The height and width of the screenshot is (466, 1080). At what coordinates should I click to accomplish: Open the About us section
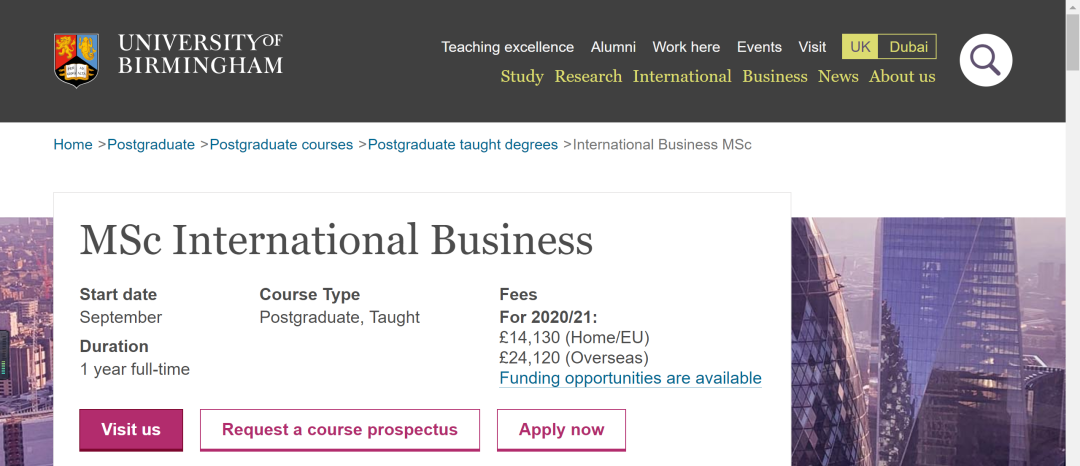click(x=902, y=76)
